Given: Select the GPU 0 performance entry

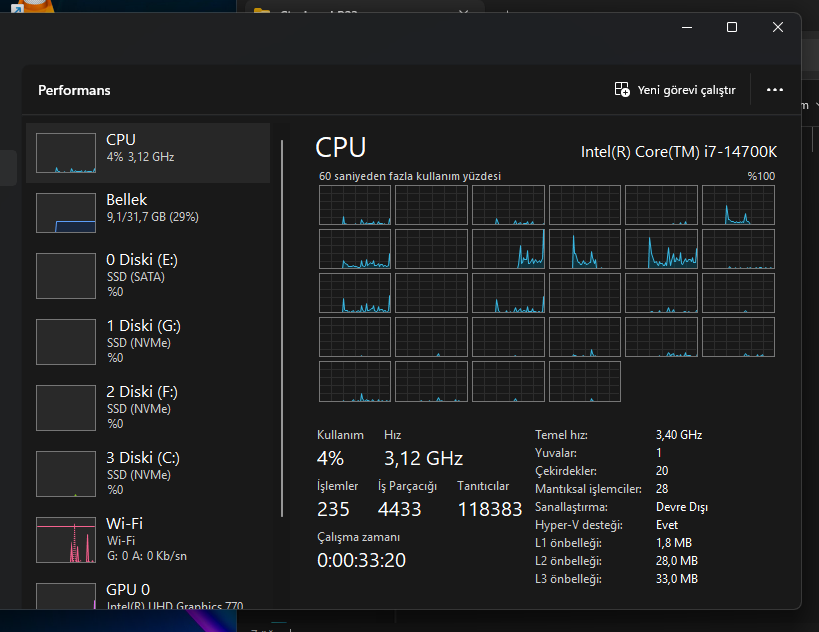Looking at the screenshot, I should pyautogui.click(x=148, y=594).
